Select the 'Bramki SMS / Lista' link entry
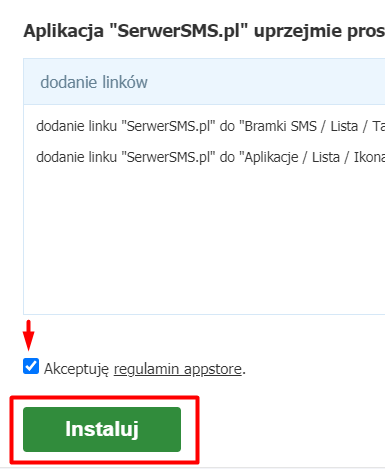This screenshot has width=385, height=469. 210,126
